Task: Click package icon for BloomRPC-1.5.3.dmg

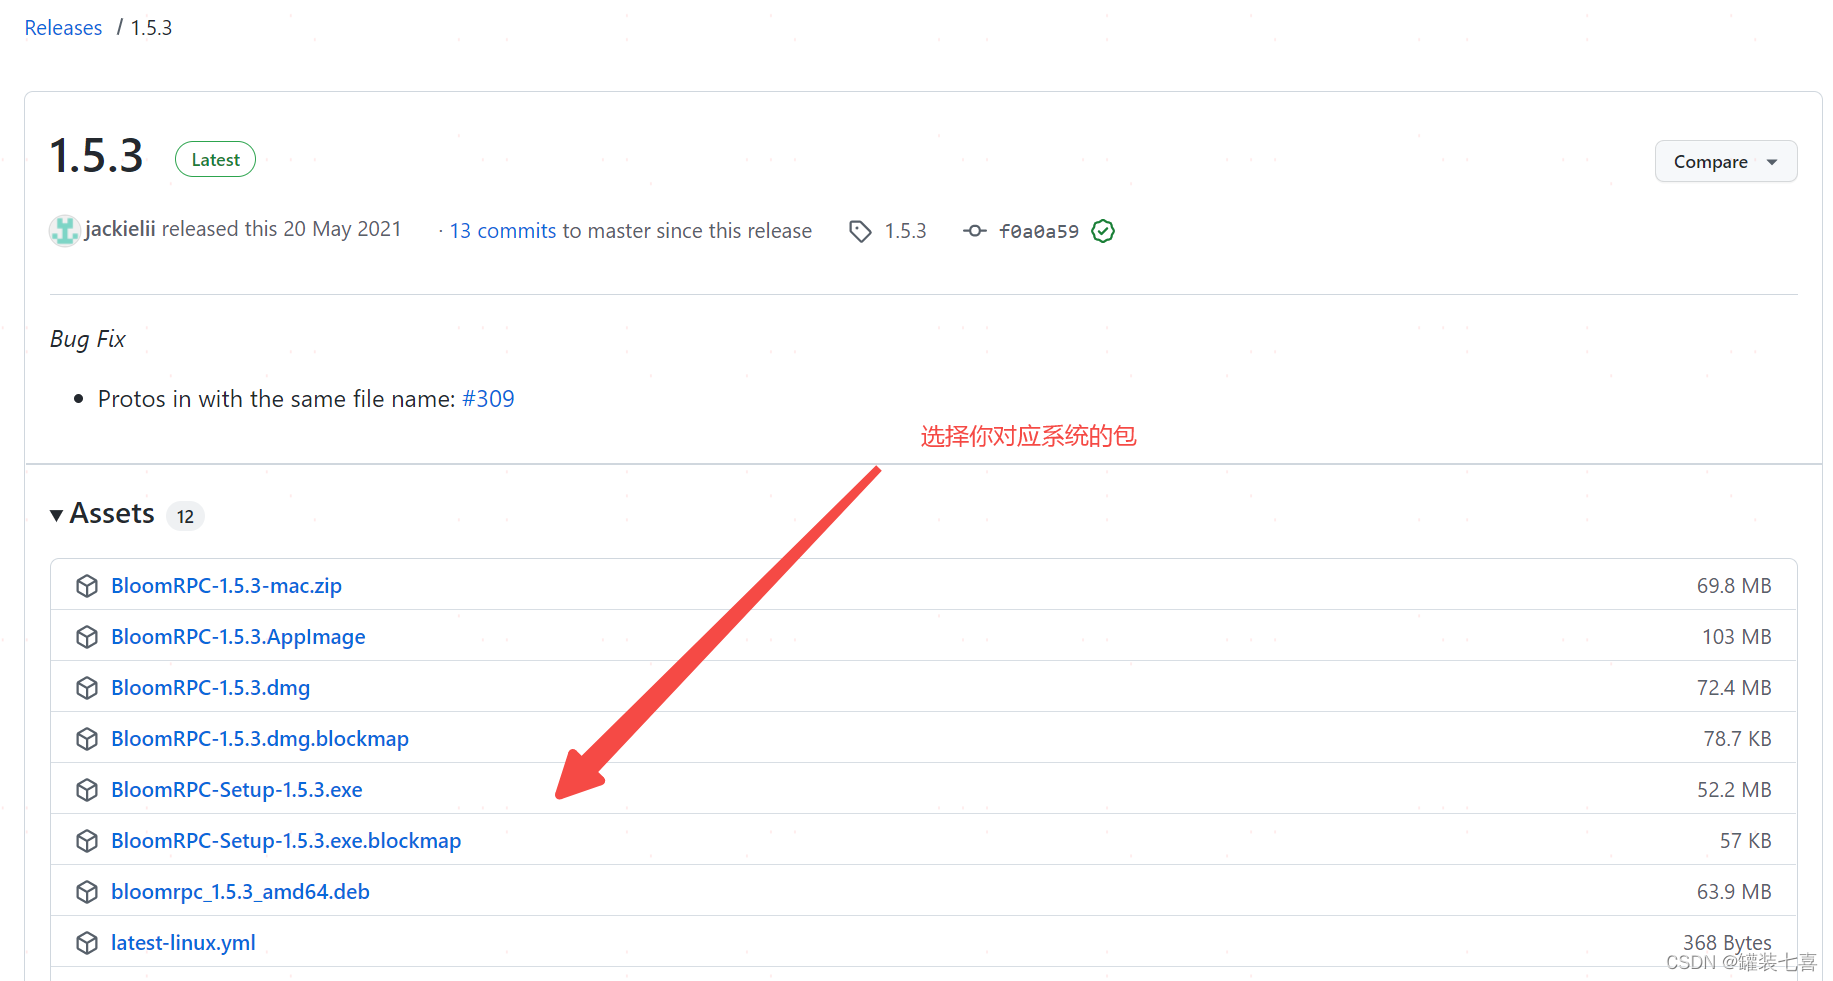Action: [87, 688]
